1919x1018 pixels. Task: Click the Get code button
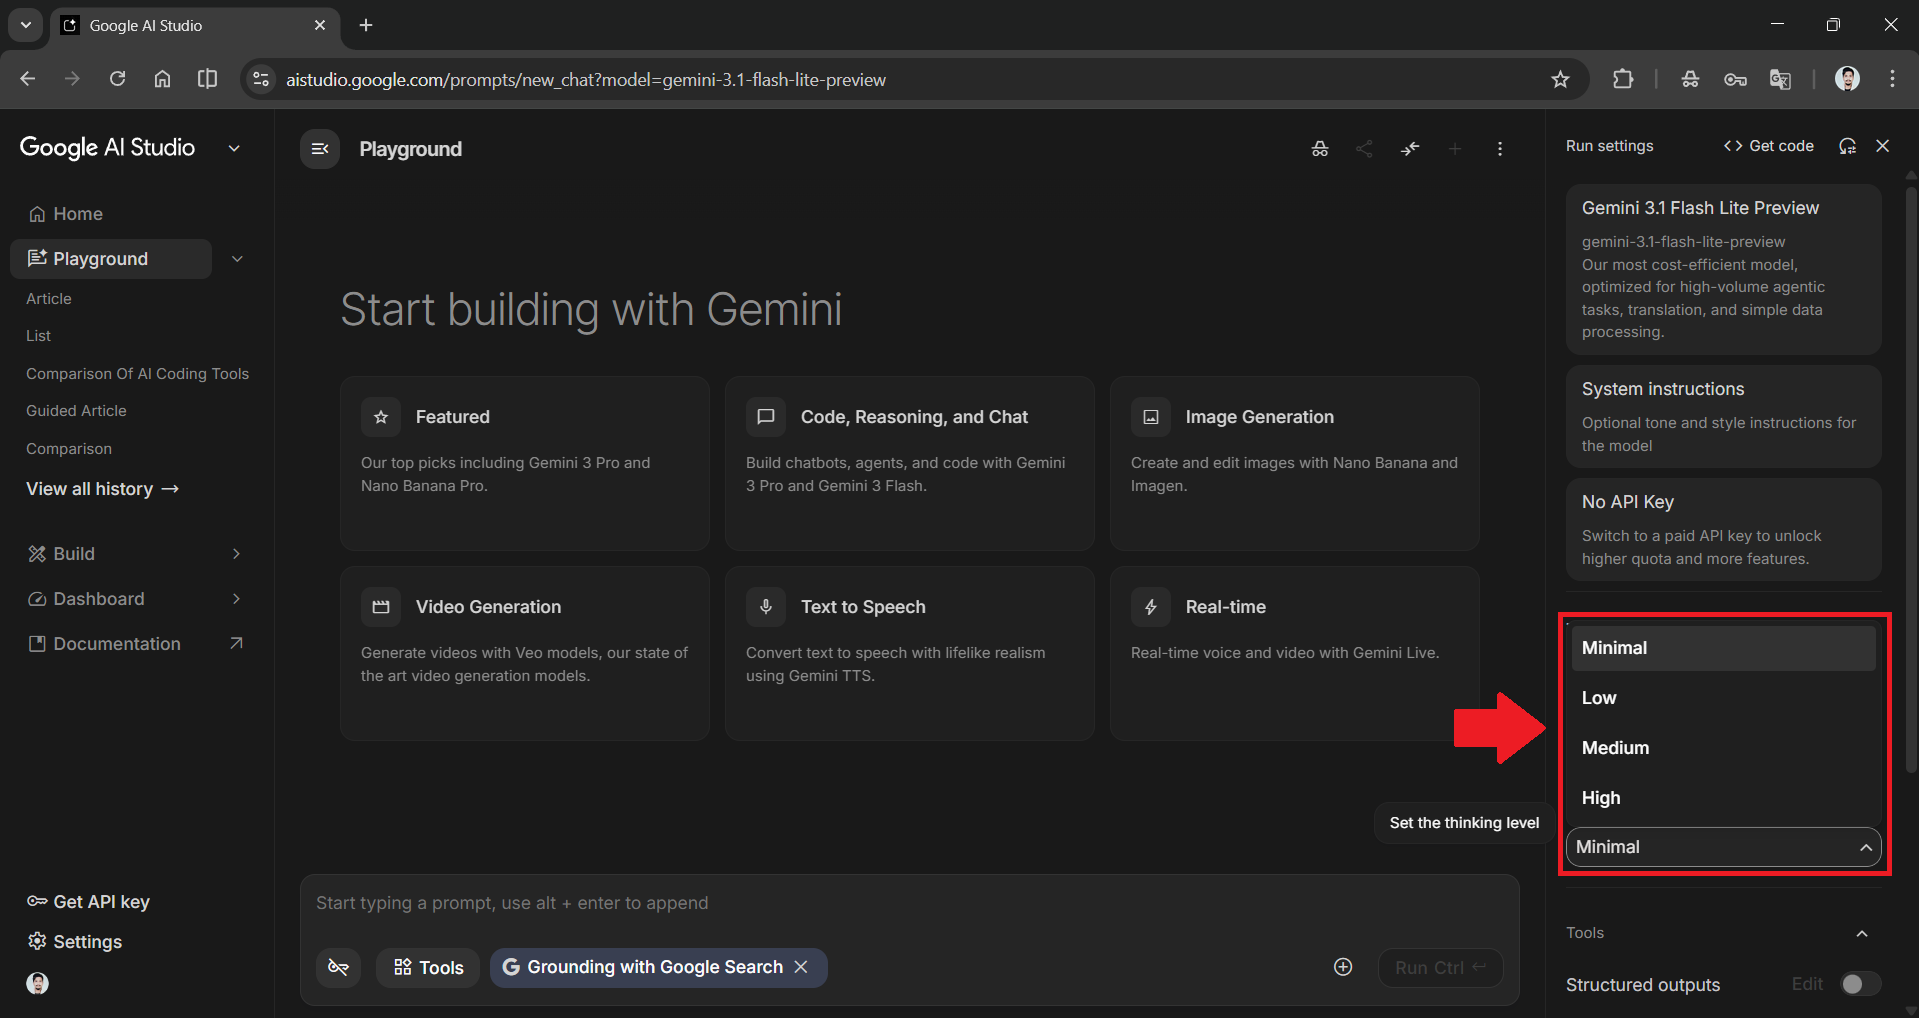point(1768,145)
